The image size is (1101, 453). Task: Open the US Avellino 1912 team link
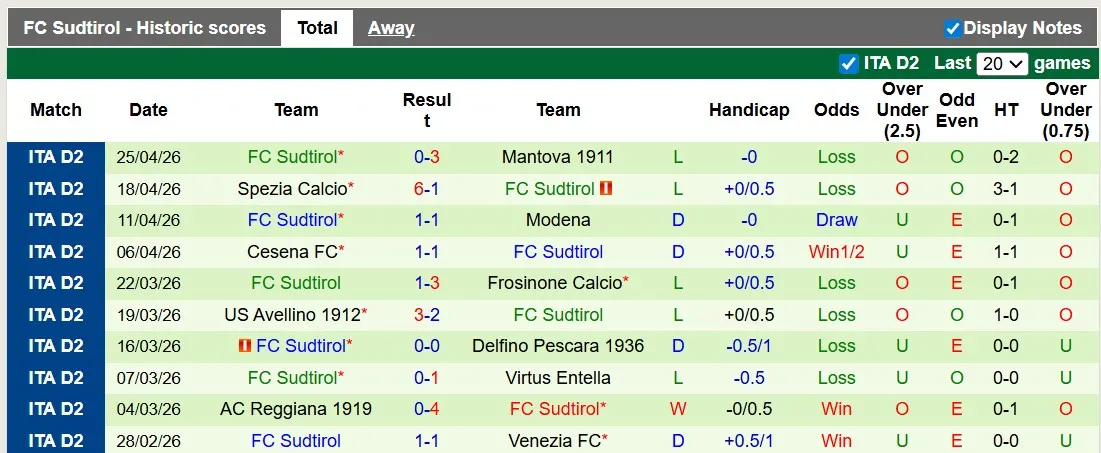tap(292, 315)
